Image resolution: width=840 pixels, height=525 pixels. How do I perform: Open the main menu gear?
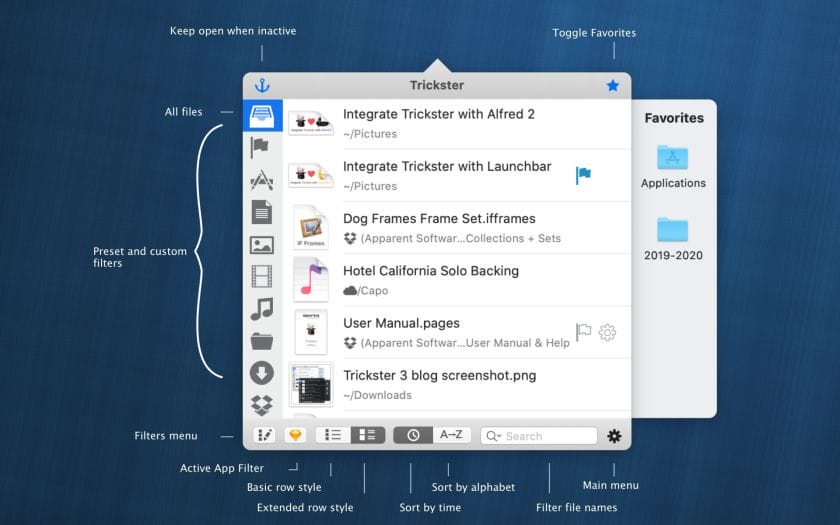click(614, 436)
